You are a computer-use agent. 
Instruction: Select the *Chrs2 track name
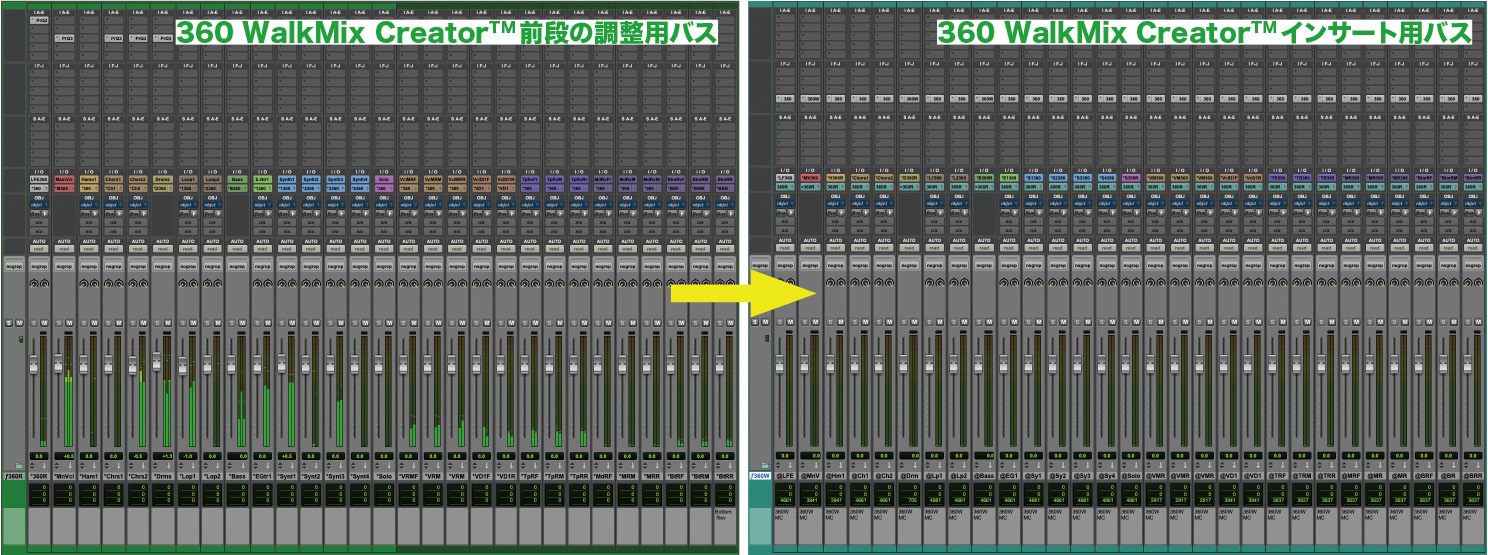[137, 476]
